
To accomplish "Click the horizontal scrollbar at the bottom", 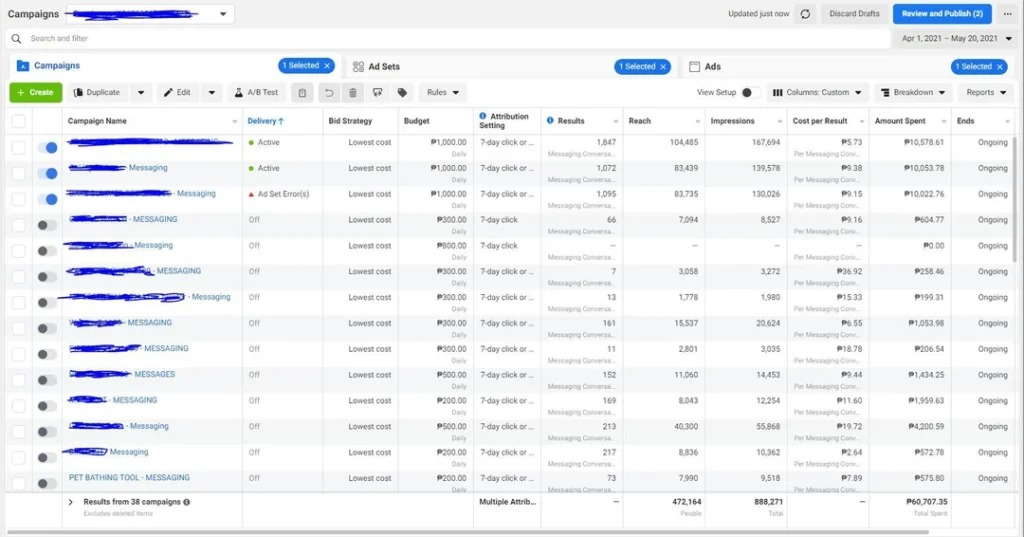I will [467, 532].
